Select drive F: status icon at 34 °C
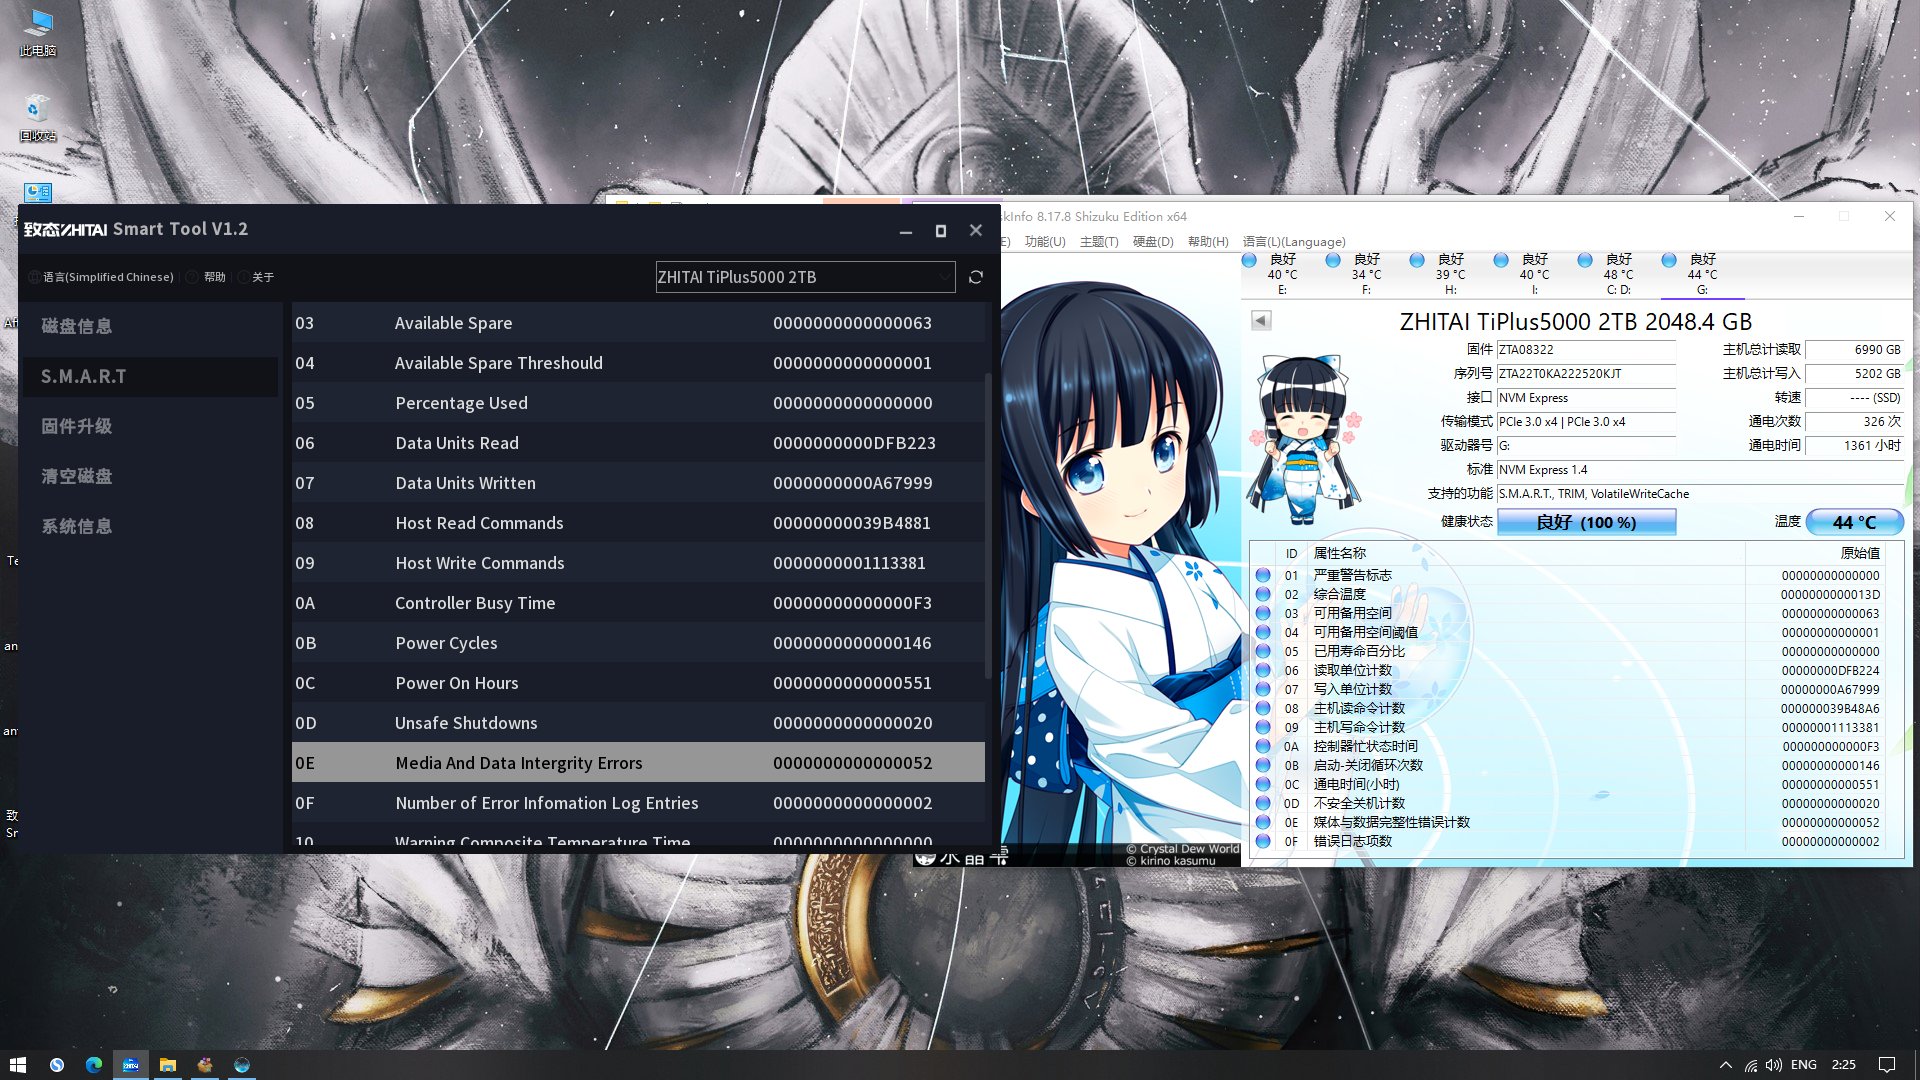Screen dimensions: 1920x1080 (1333, 260)
